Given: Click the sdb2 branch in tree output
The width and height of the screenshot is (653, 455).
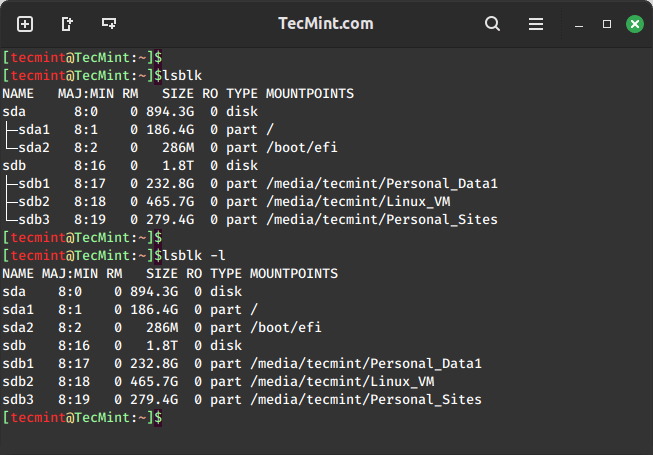Looking at the screenshot, I should (x=34, y=201).
